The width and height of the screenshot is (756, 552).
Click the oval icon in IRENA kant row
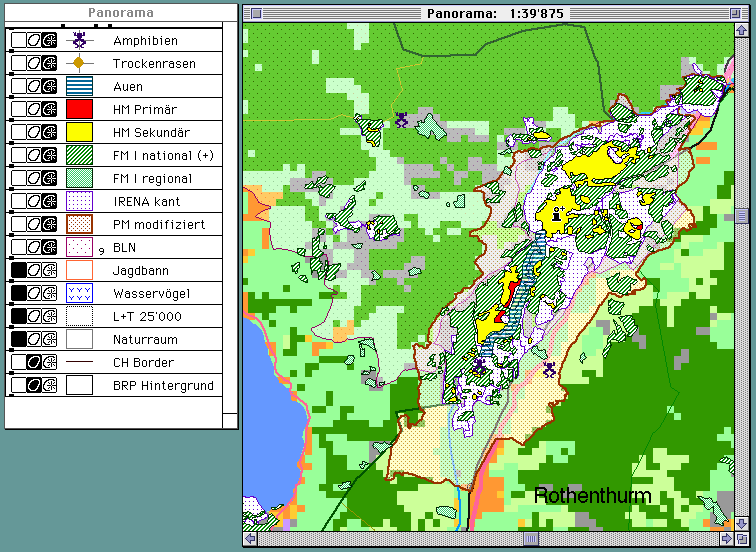click(33, 201)
